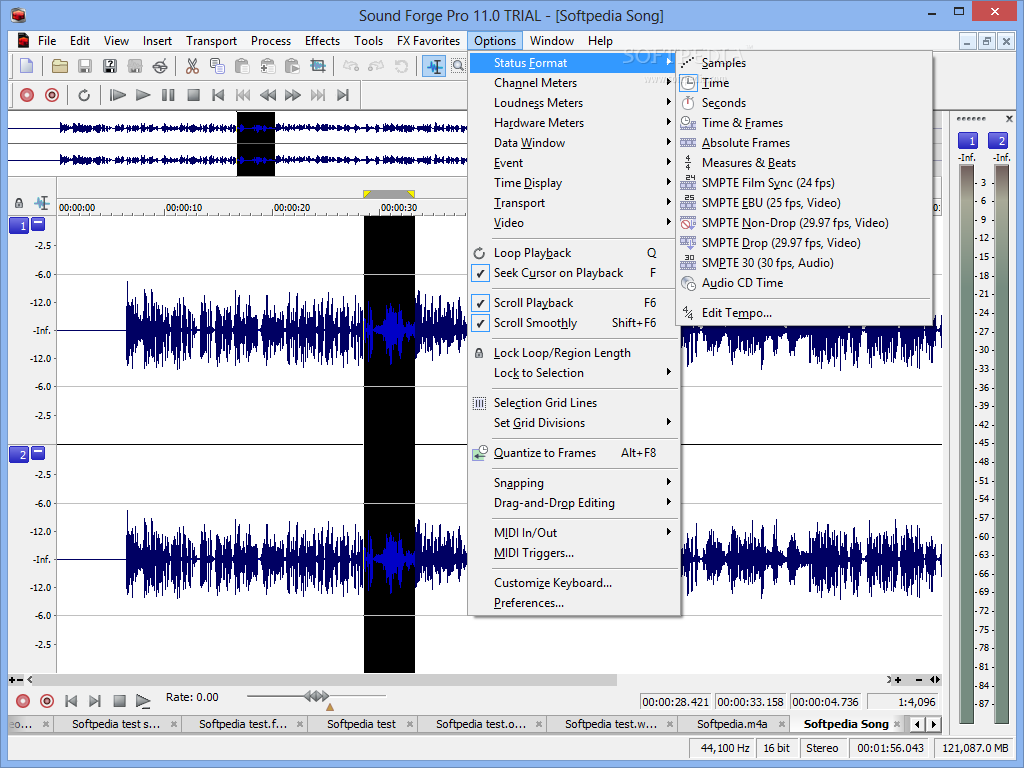The height and width of the screenshot is (768, 1024).
Task: Open Preferences... from the Options menu
Action: [x=528, y=603]
